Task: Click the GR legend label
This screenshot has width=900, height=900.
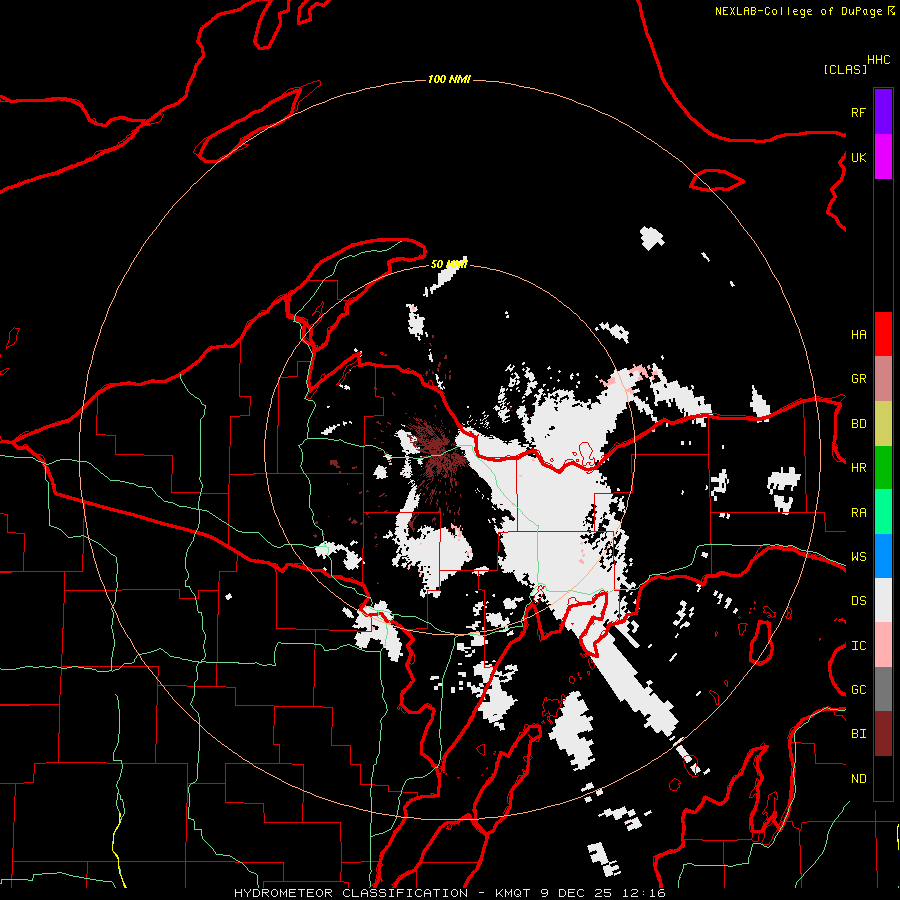Action: pos(858,378)
